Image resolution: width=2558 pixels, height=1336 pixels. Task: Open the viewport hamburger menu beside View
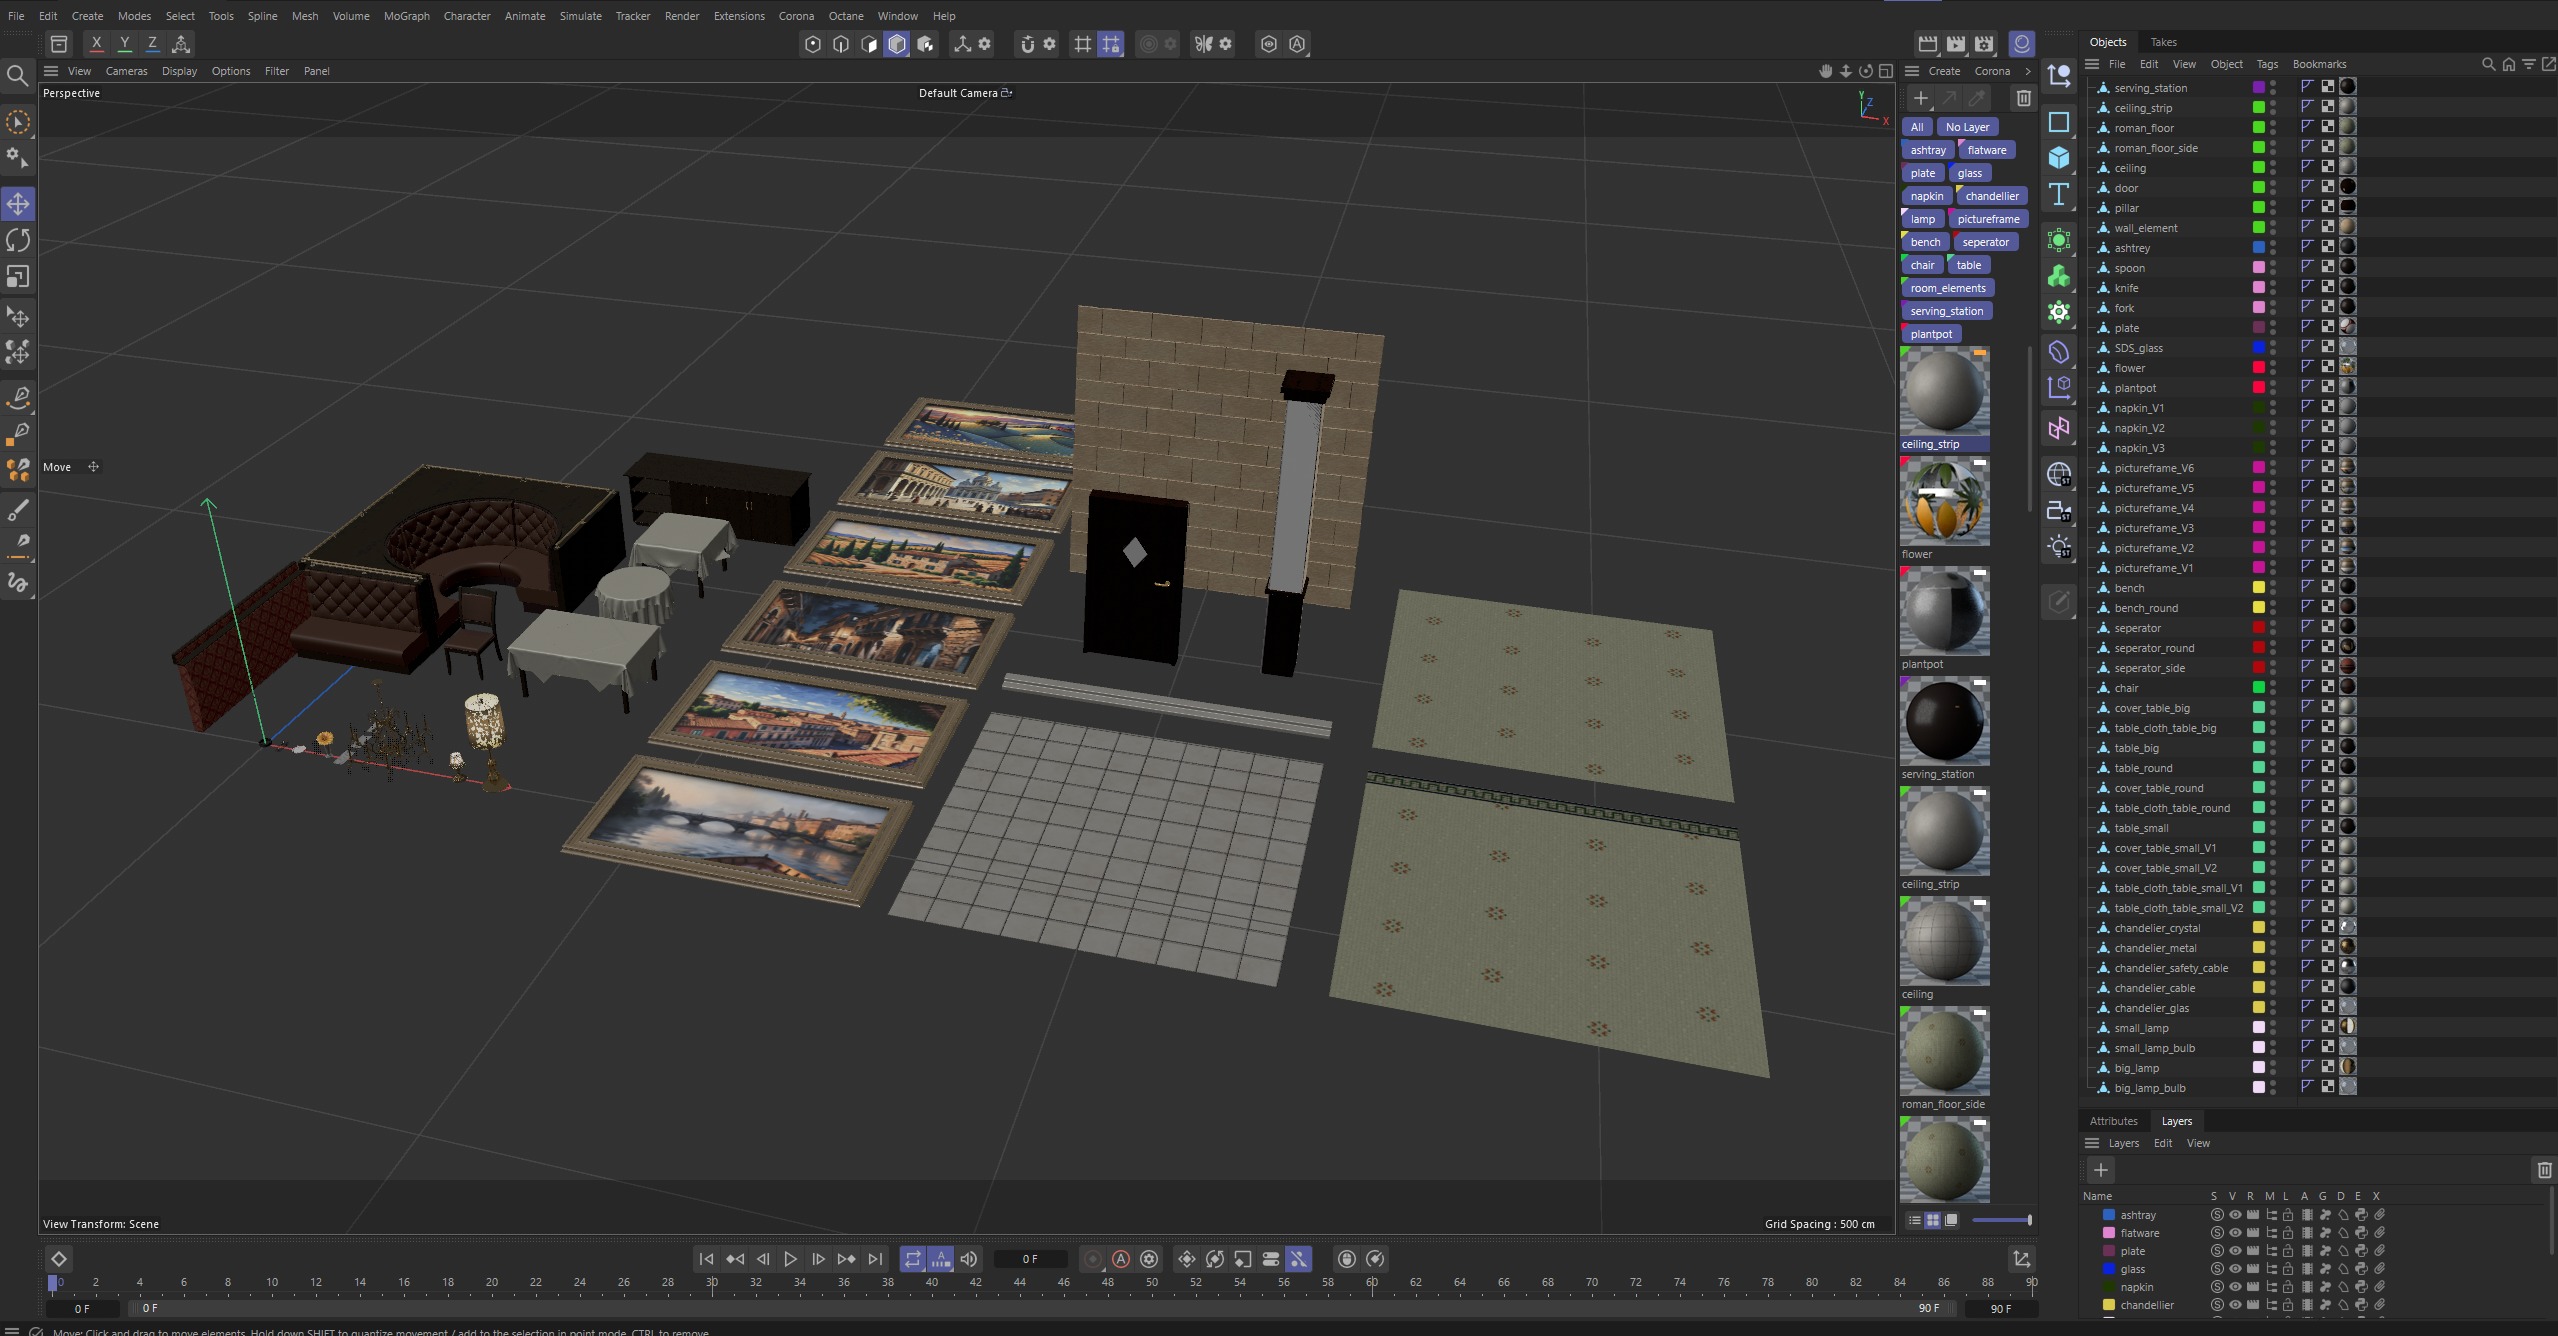click(51, 71)
